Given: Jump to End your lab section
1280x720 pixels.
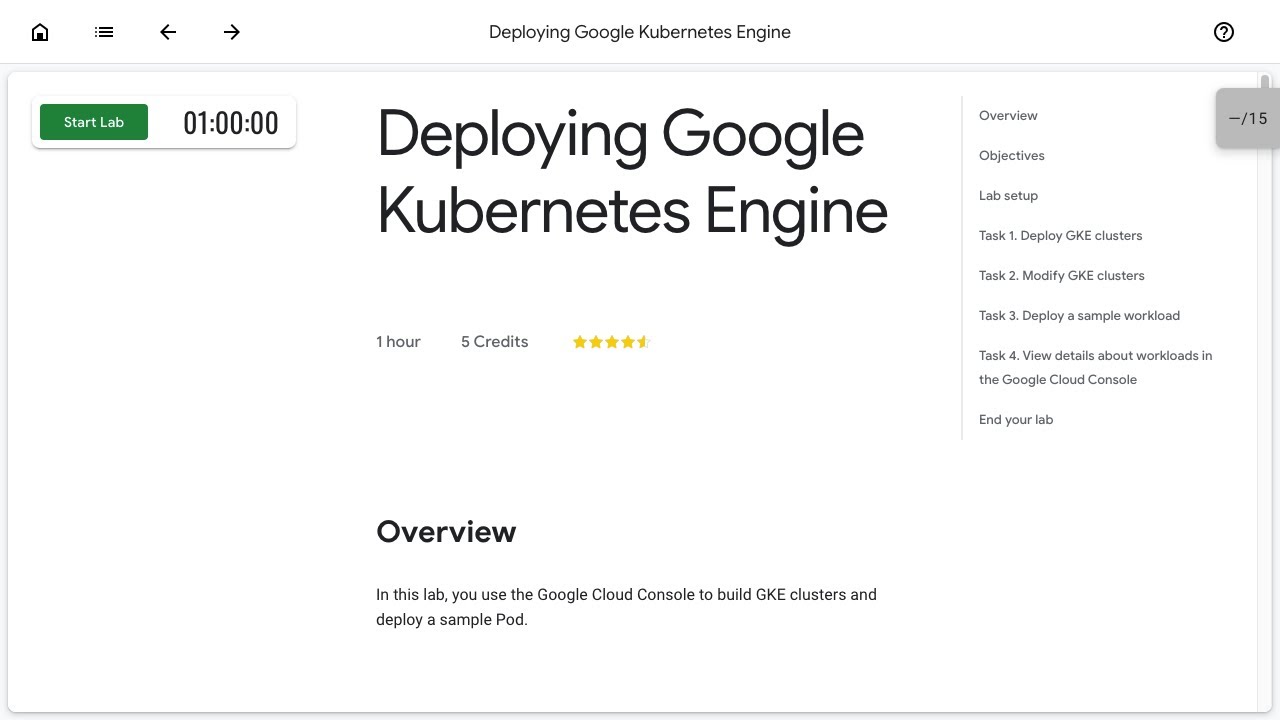Looking at the screenshot, I should [x=1016, y=420].
